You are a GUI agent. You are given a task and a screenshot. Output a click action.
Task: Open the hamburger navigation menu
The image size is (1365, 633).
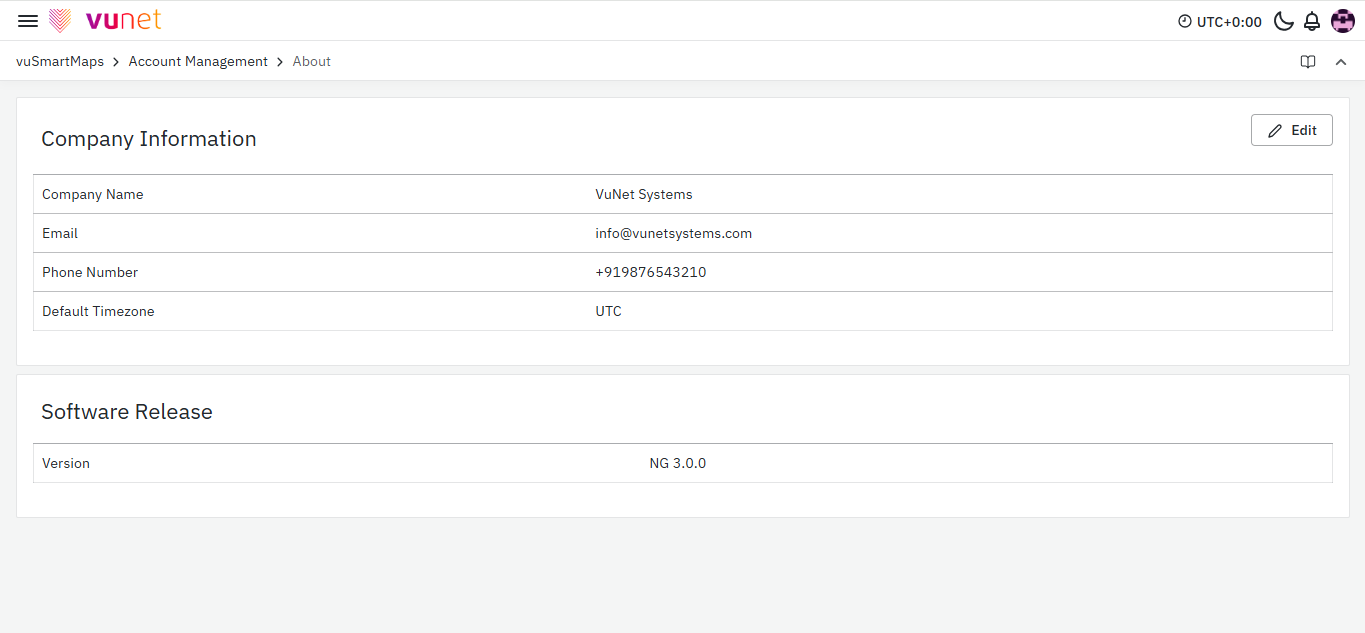click(28, 21)
